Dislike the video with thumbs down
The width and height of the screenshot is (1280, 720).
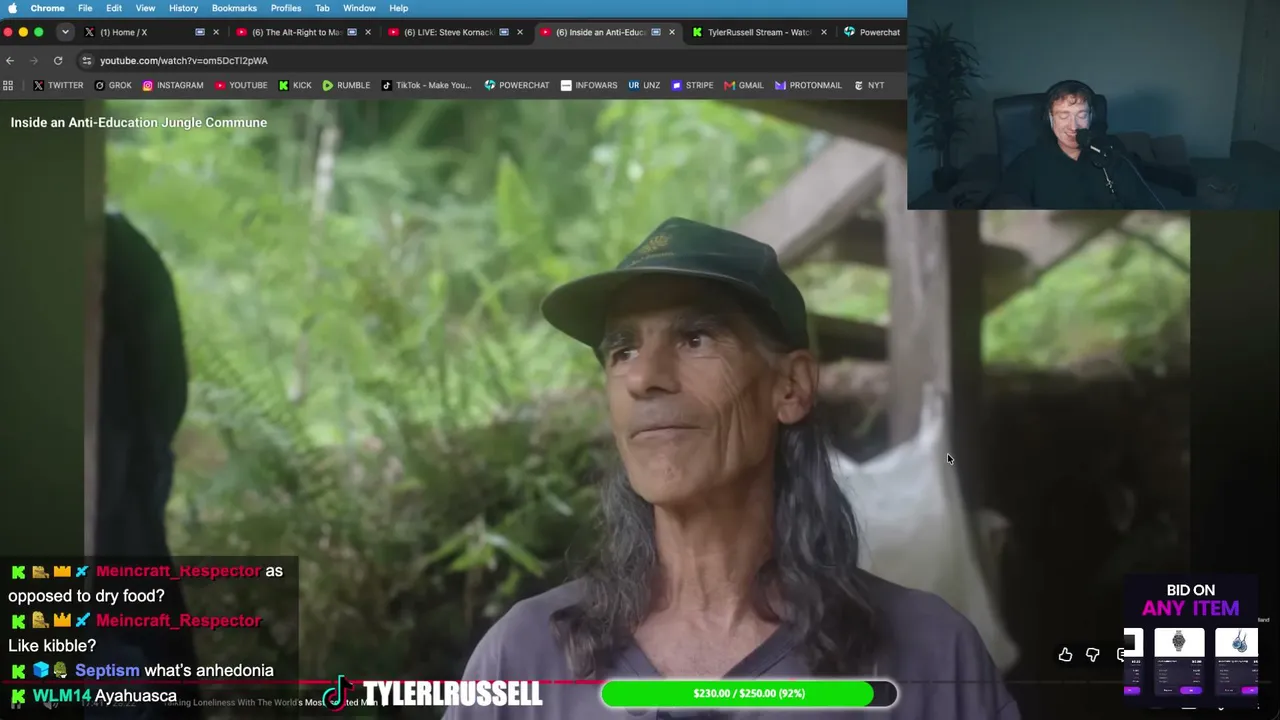[x=1092, y=655]
